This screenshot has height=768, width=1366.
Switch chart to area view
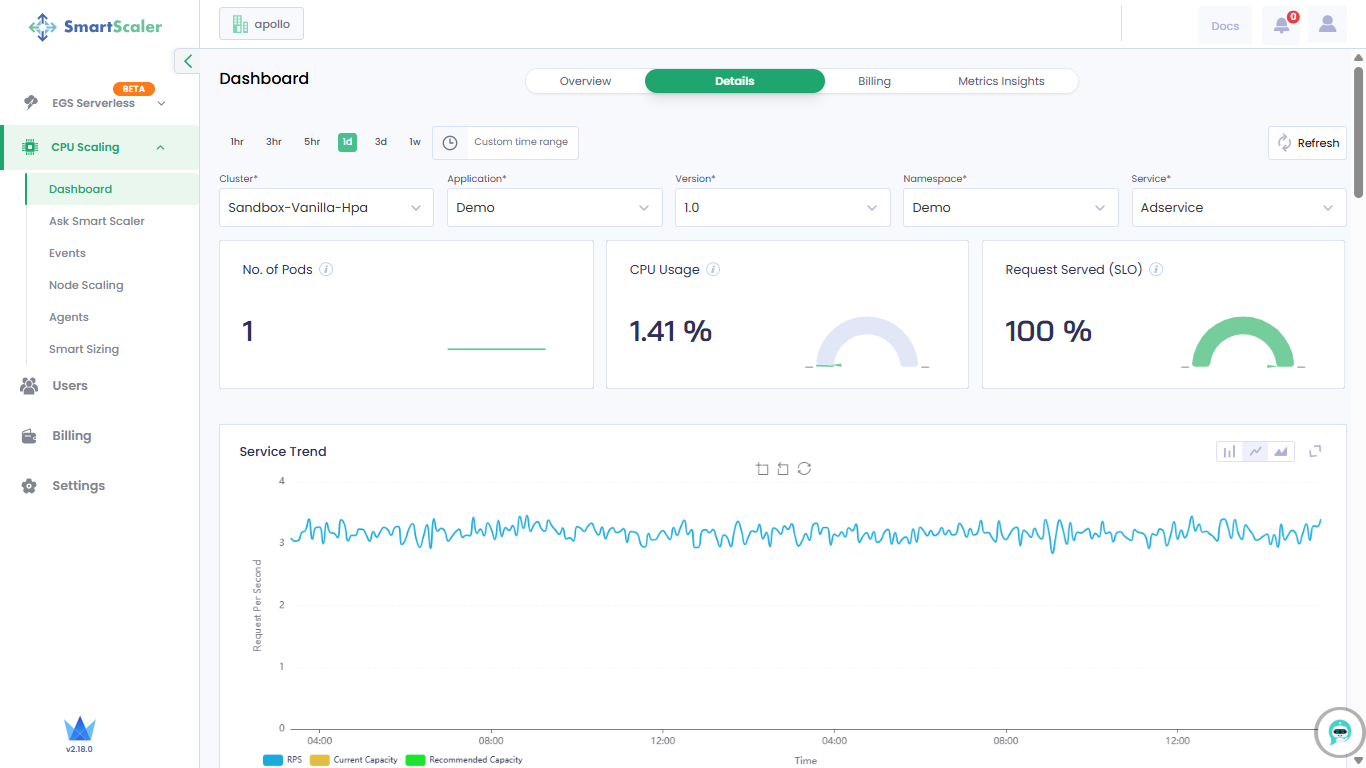1280,452
